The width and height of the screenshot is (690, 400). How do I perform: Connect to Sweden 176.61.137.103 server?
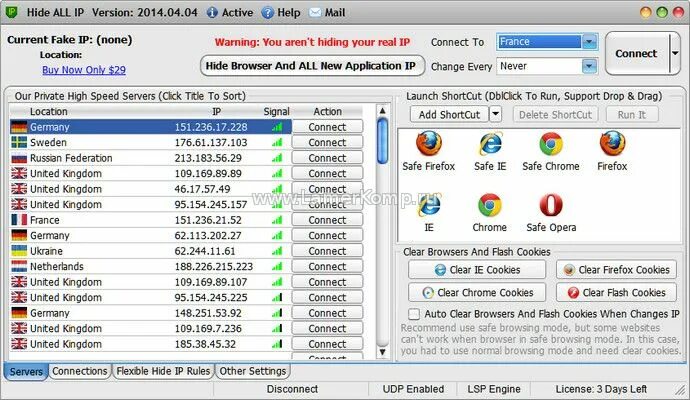point(327,142)
